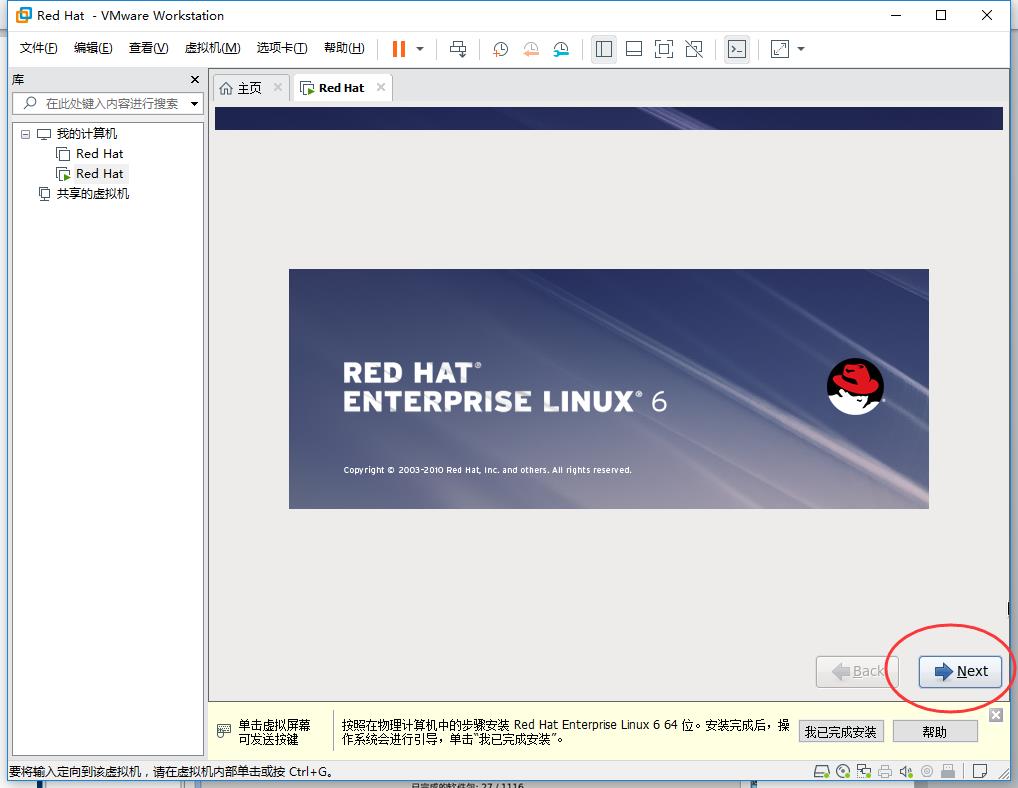The width and height of the screenshot is (1018, 788).
Task: Revert to previous snapshot icon
Action: coord(530,49)
